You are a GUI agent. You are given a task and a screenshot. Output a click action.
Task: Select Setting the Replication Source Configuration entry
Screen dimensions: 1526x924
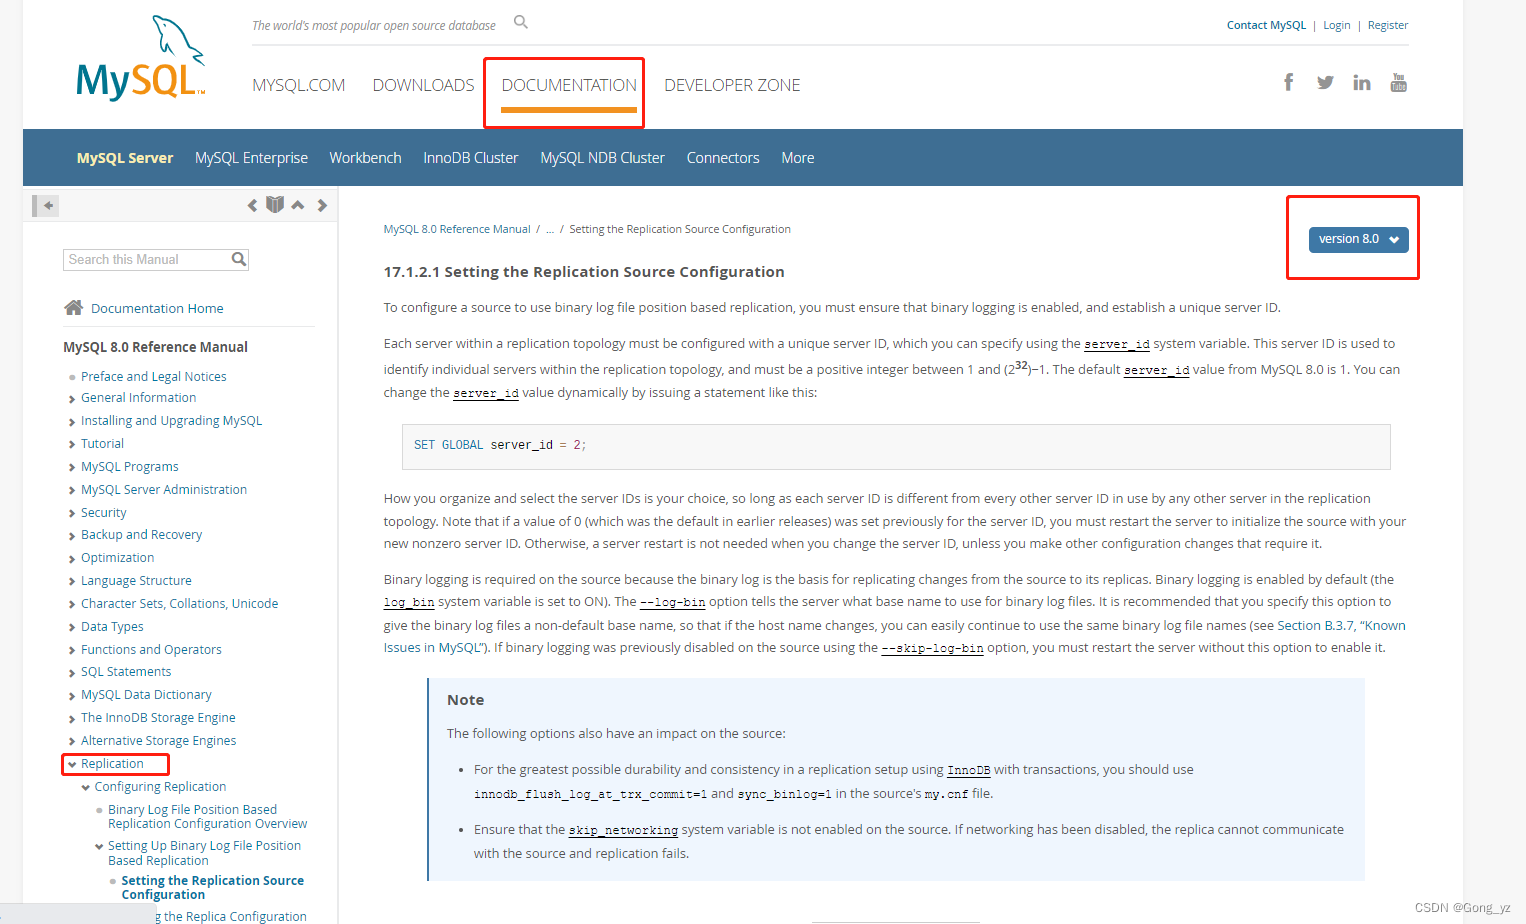coord(213,887)
